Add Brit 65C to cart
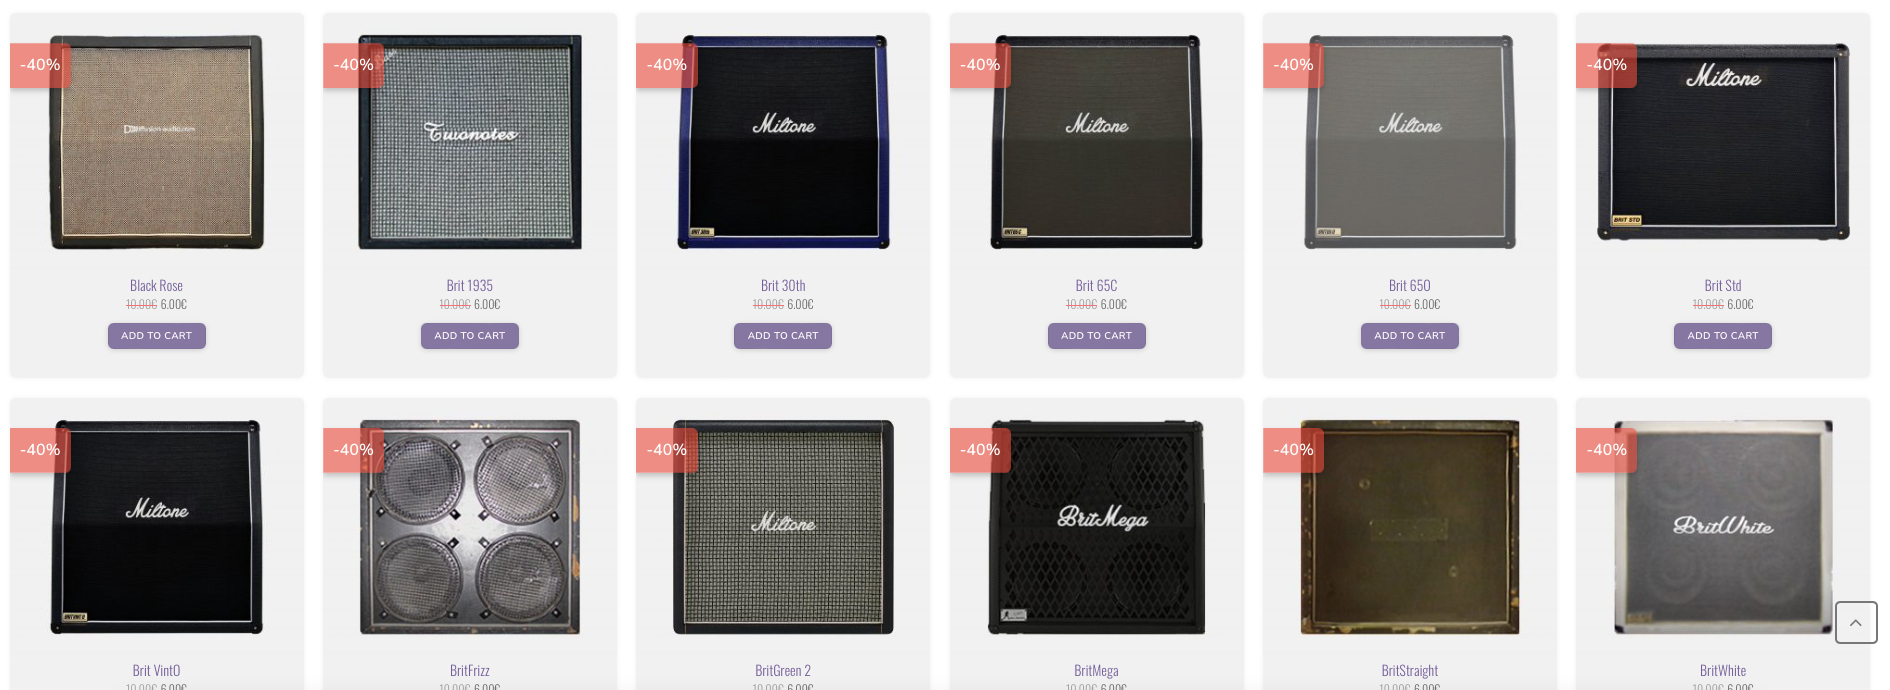Viewport: 1890px width, 690px height. pos(1096,336)
